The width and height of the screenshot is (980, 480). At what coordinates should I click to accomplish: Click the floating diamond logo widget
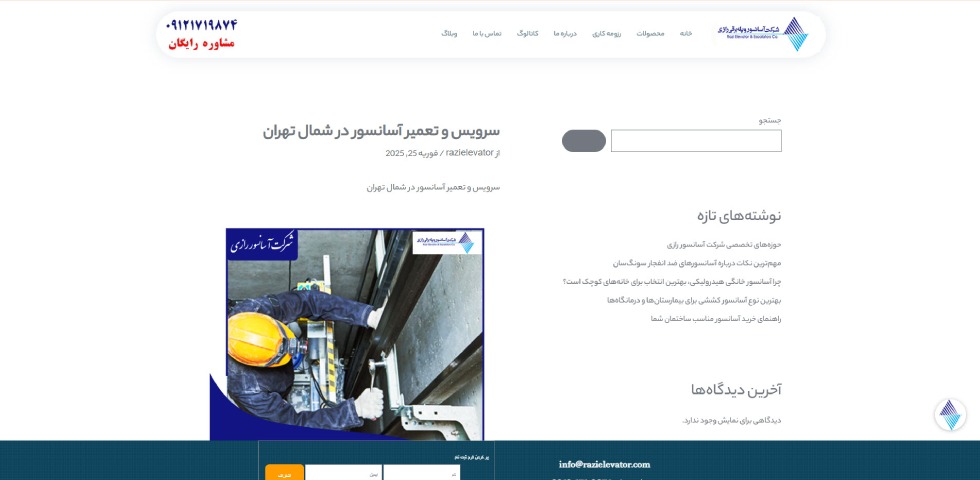949,415
